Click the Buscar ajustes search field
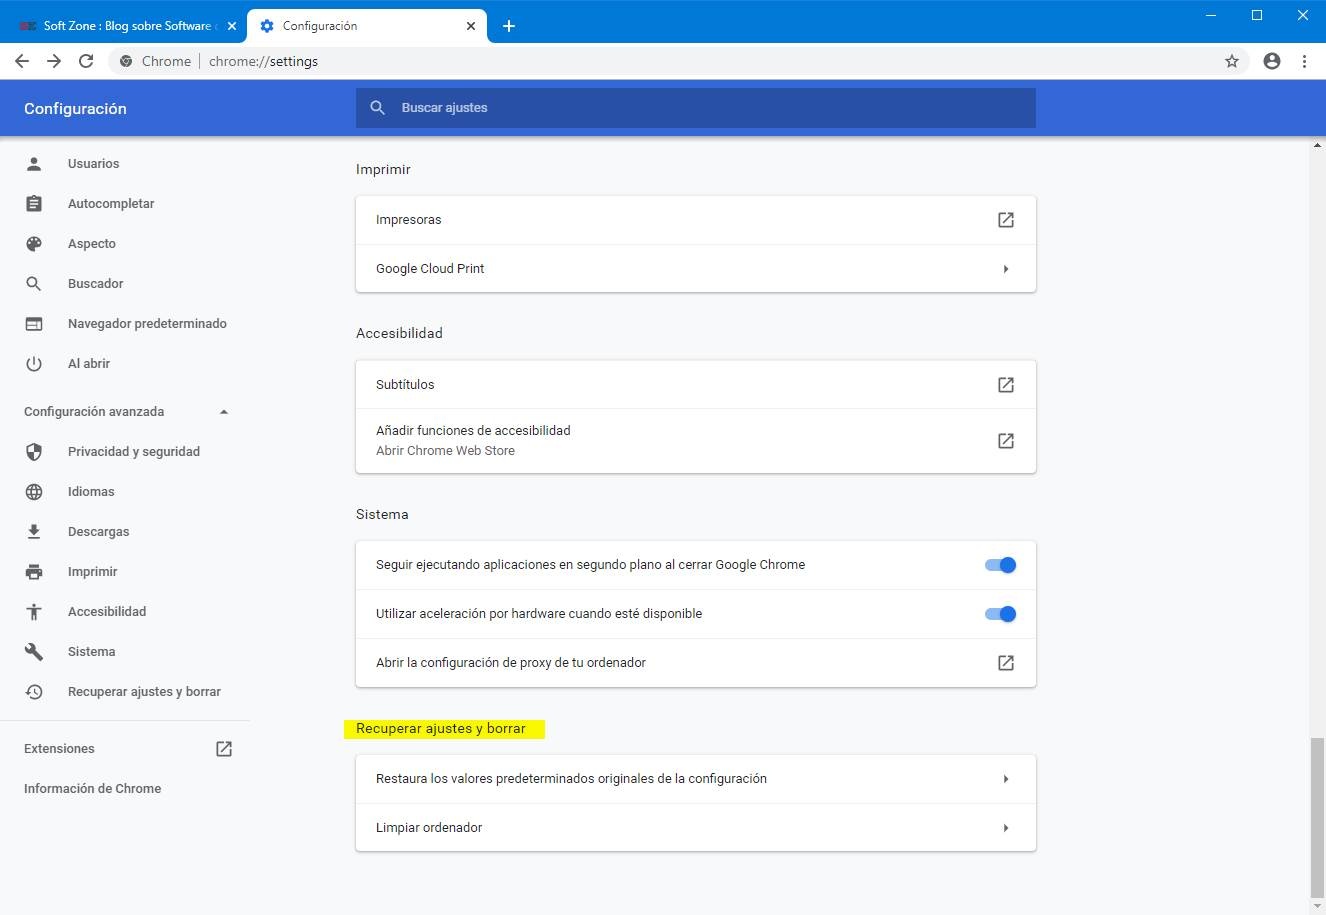The image size is (1326, 915). coord(696,108)
